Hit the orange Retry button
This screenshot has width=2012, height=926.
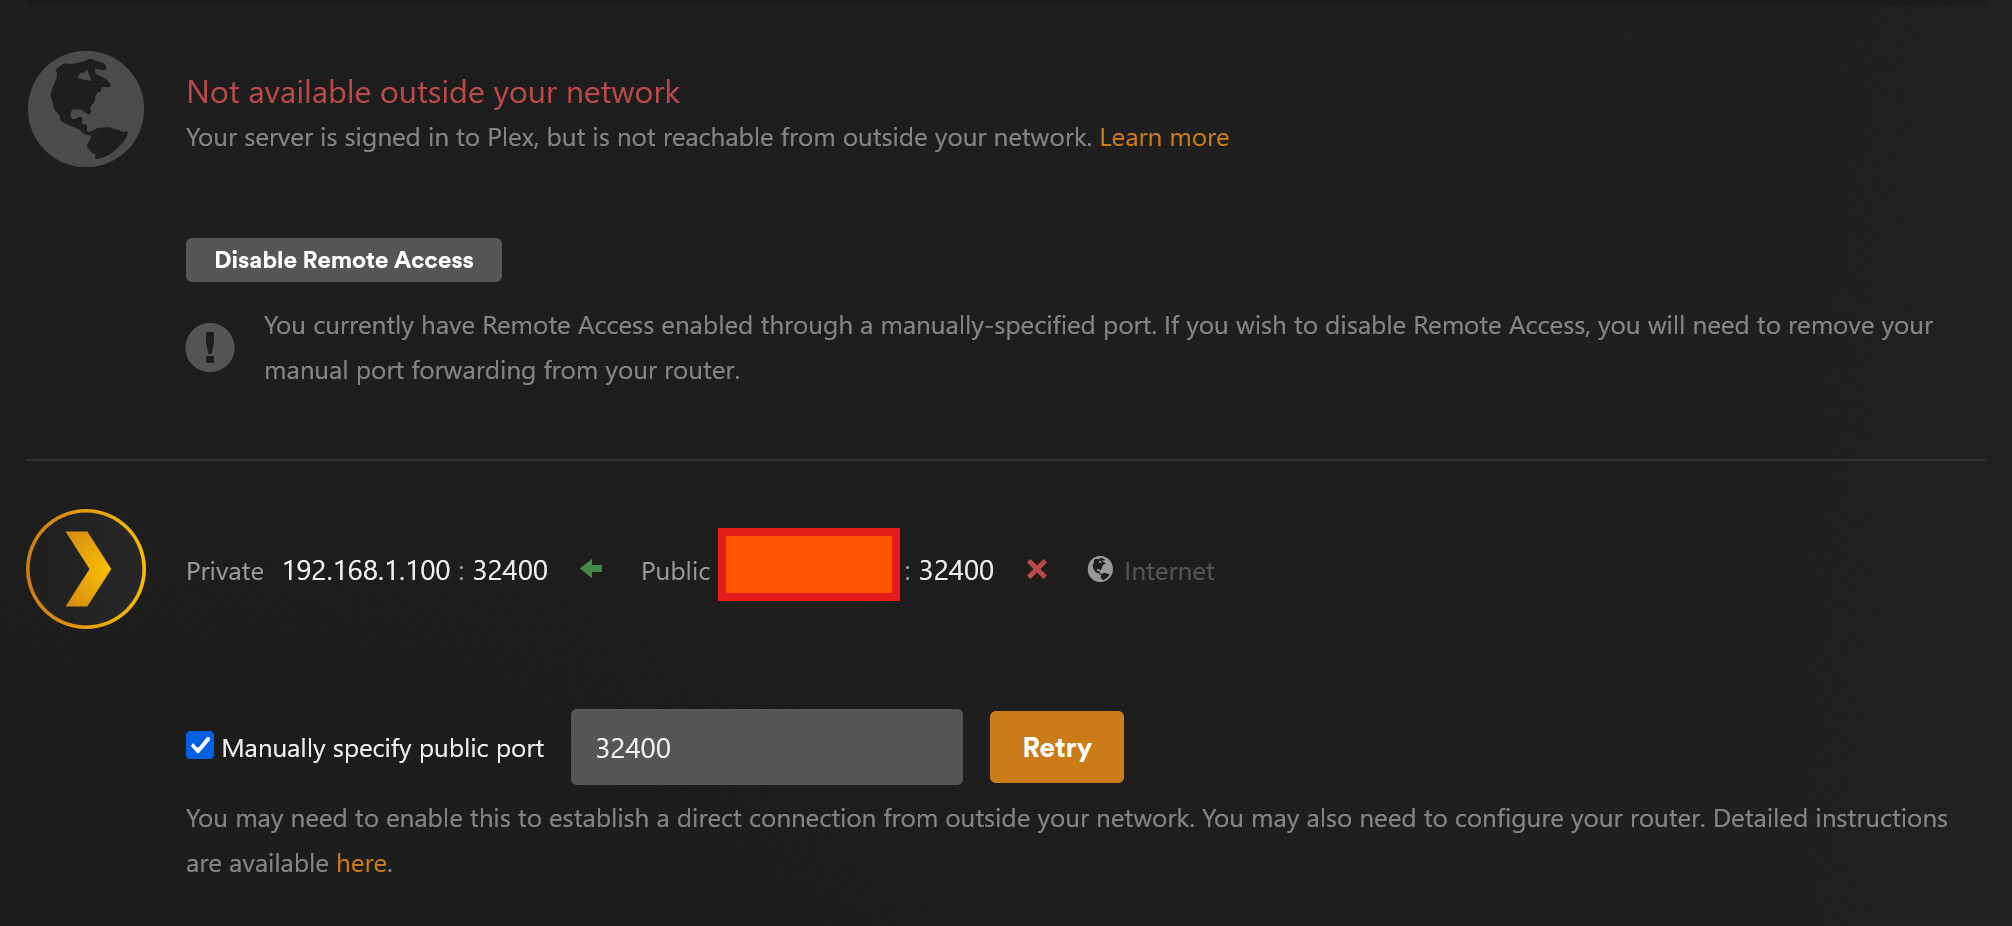tap(1056, 747)
